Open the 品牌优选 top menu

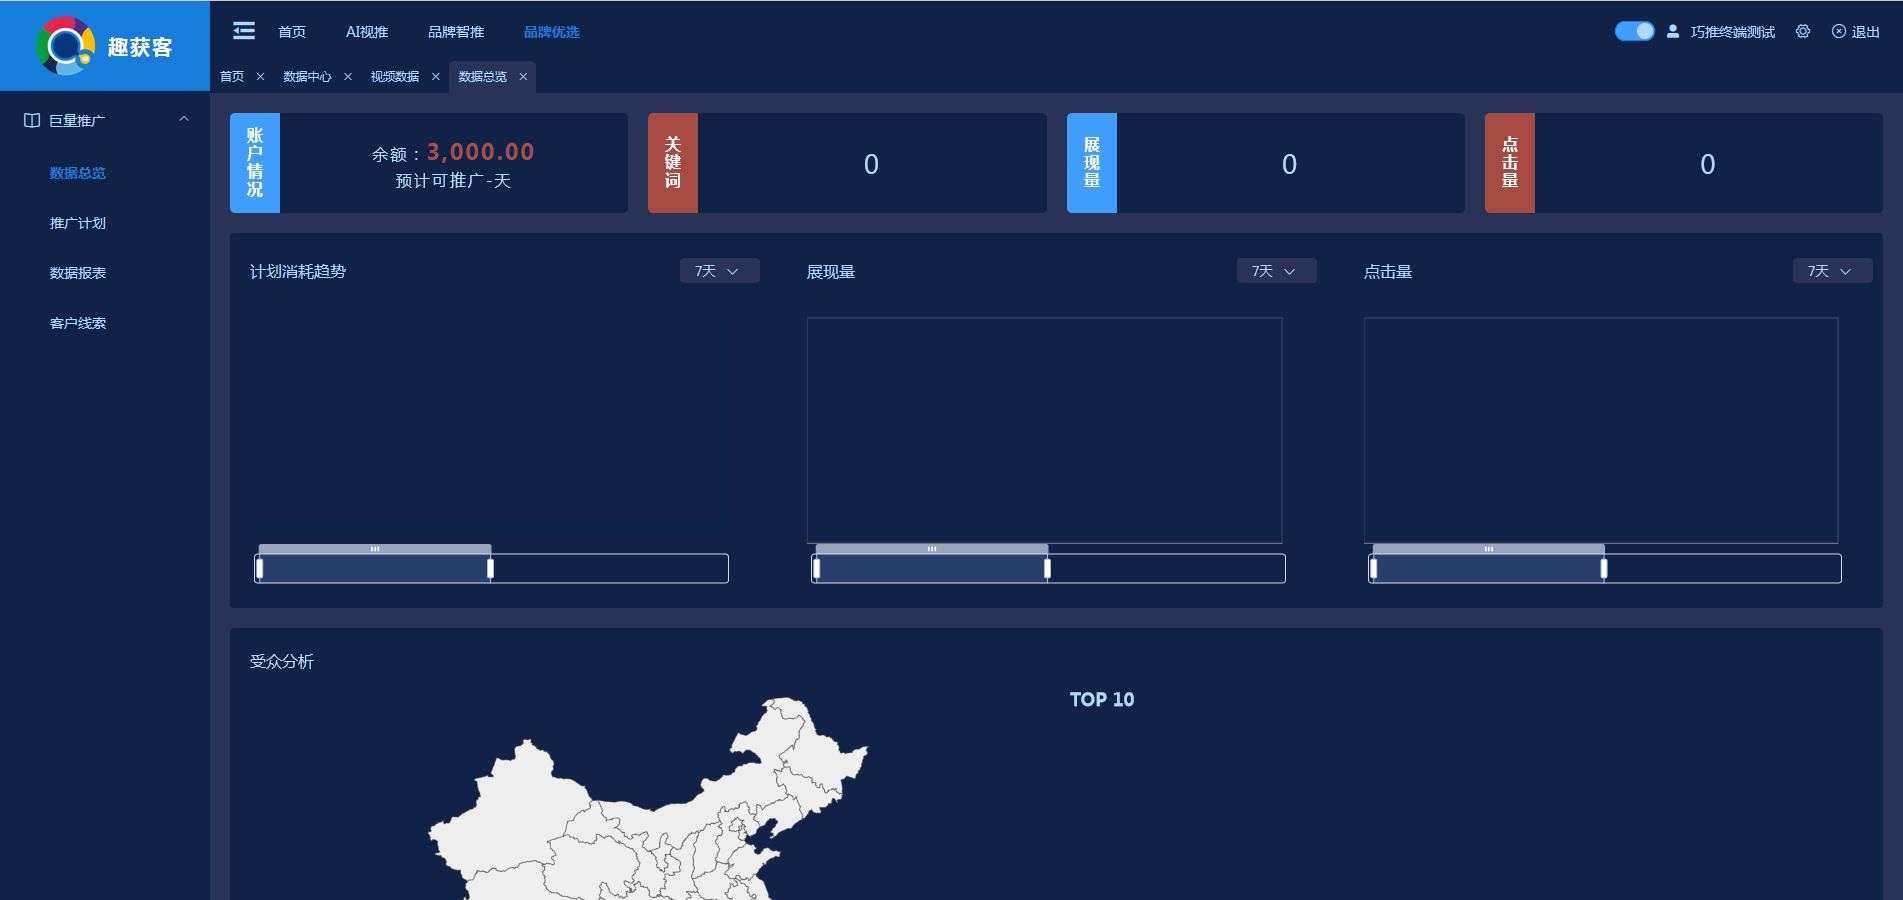pyautogui.click(x=552, y=32)
